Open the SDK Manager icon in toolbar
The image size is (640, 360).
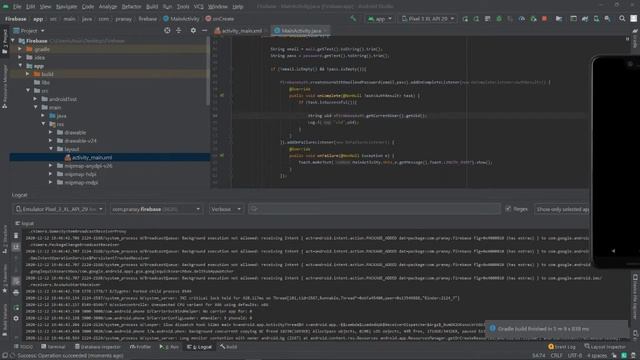pyautogui.click(x=608, y=19)
